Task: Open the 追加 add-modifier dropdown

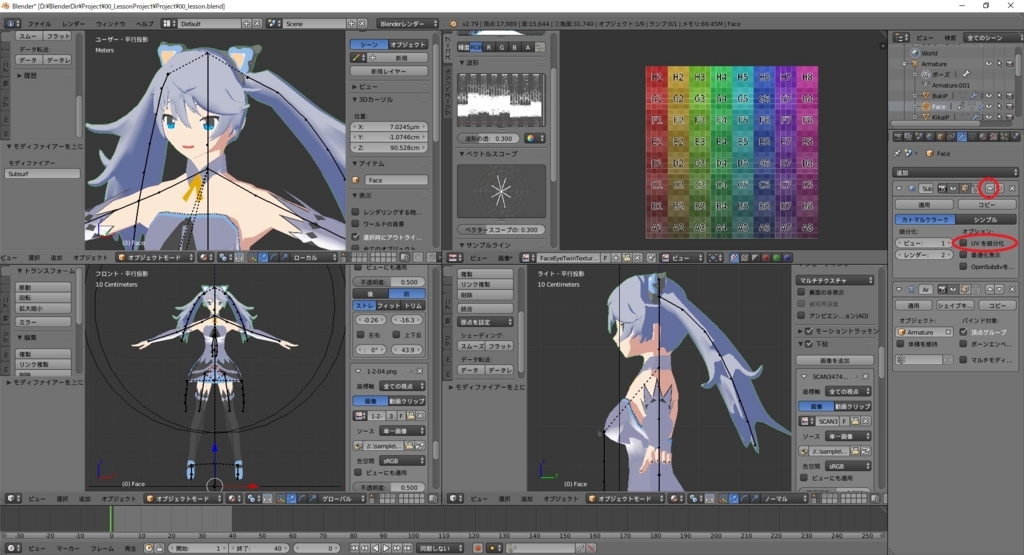Action: [955, 172]
